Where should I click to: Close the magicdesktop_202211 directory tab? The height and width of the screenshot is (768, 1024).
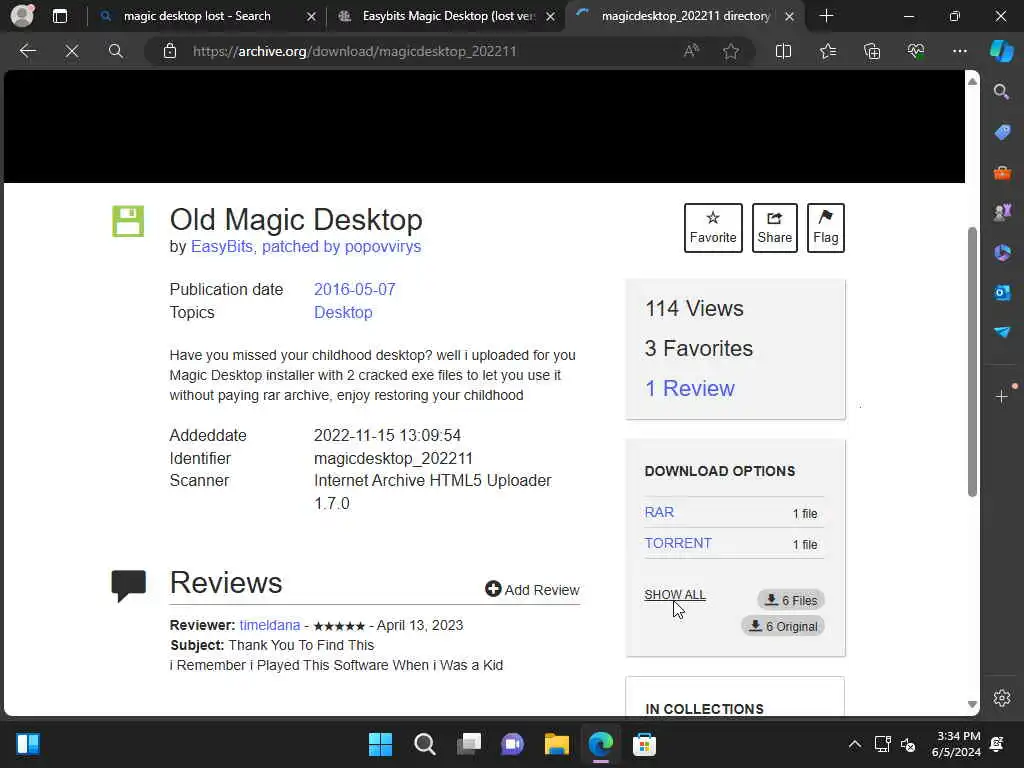coord(790,16)
